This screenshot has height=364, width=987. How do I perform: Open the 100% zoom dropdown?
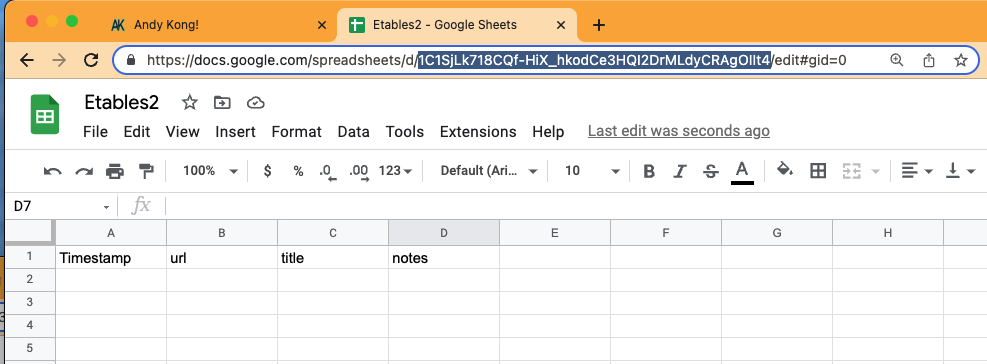click(x=210, y=171)
